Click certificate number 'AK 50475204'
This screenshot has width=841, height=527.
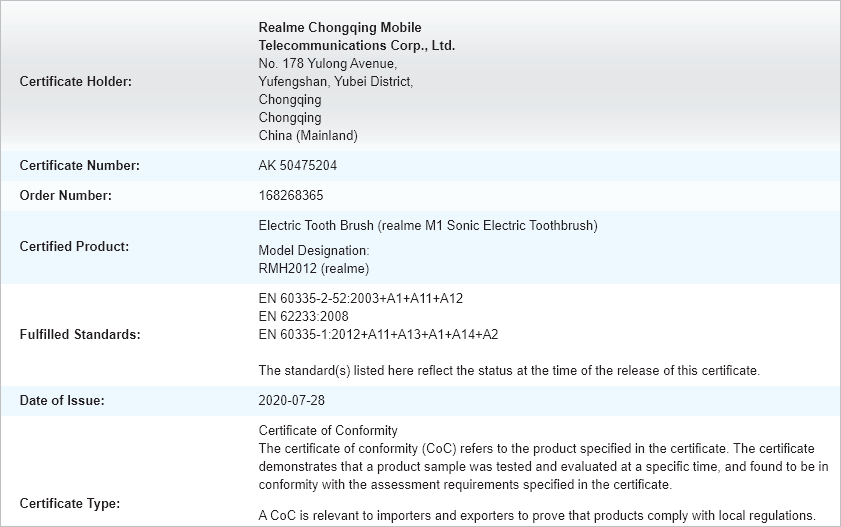click(298, 165)
